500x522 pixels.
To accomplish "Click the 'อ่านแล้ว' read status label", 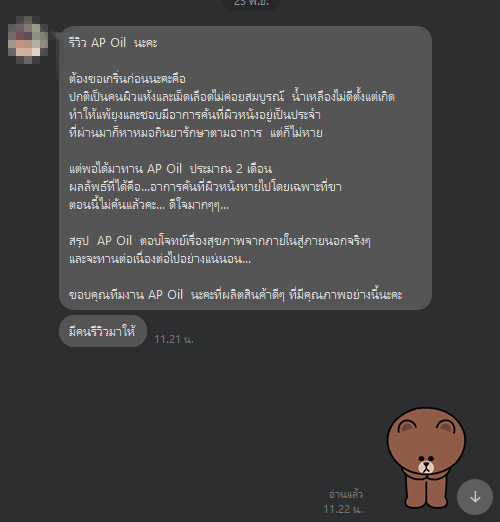I will coord(346,494).
